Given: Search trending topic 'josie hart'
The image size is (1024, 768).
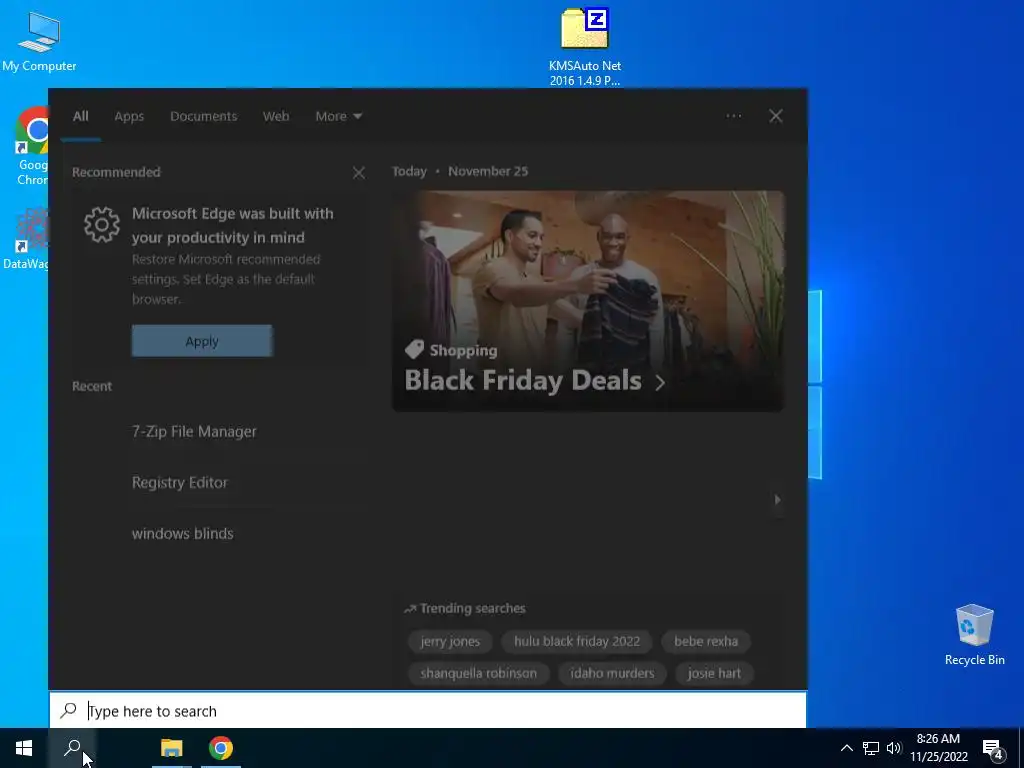Looking at the screenshot, I should [714, 673].
